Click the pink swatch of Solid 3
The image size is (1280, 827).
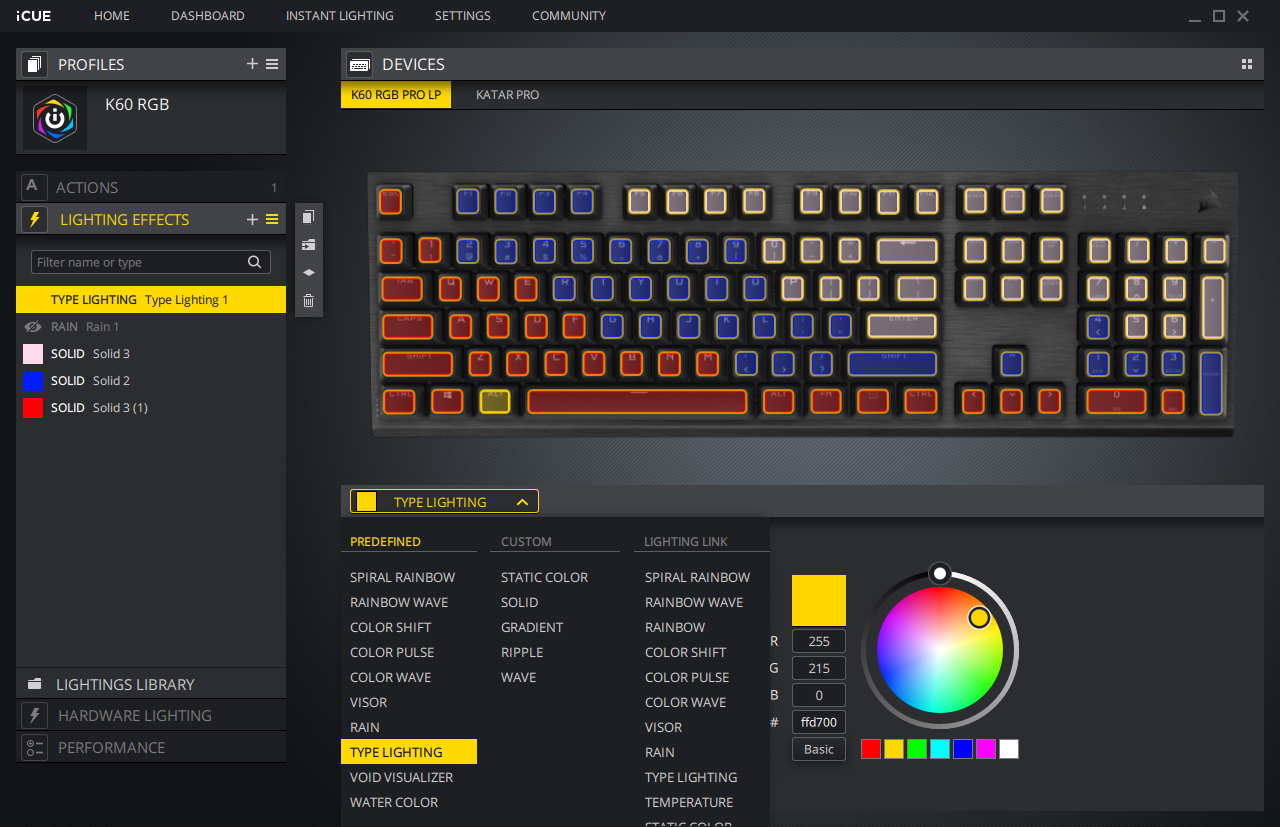pyautogui.click(x=33, y=354)
